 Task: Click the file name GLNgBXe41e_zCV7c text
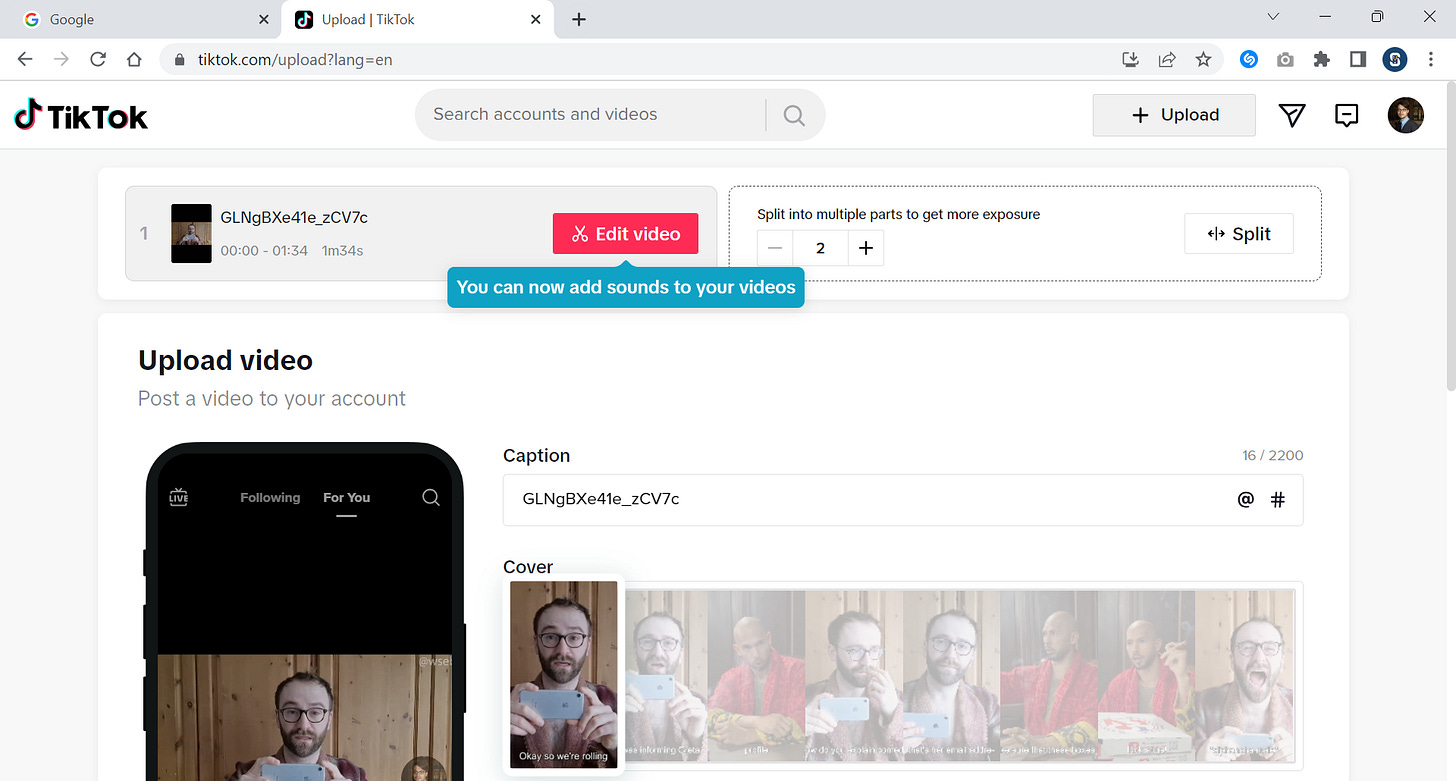click(294, 218)
